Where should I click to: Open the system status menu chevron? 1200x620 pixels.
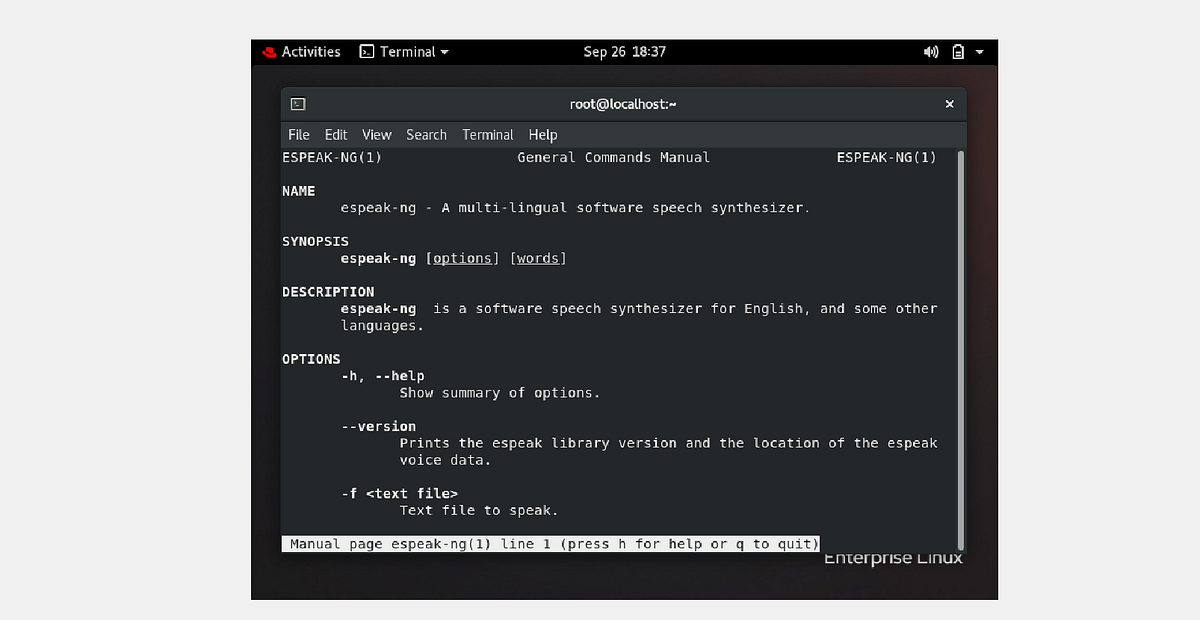tap(978, 51)
